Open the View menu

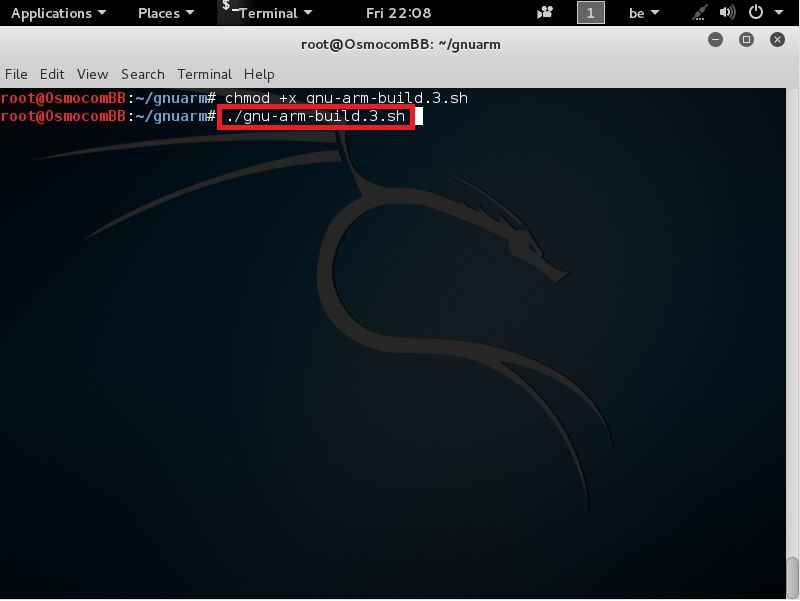point(92,74)
